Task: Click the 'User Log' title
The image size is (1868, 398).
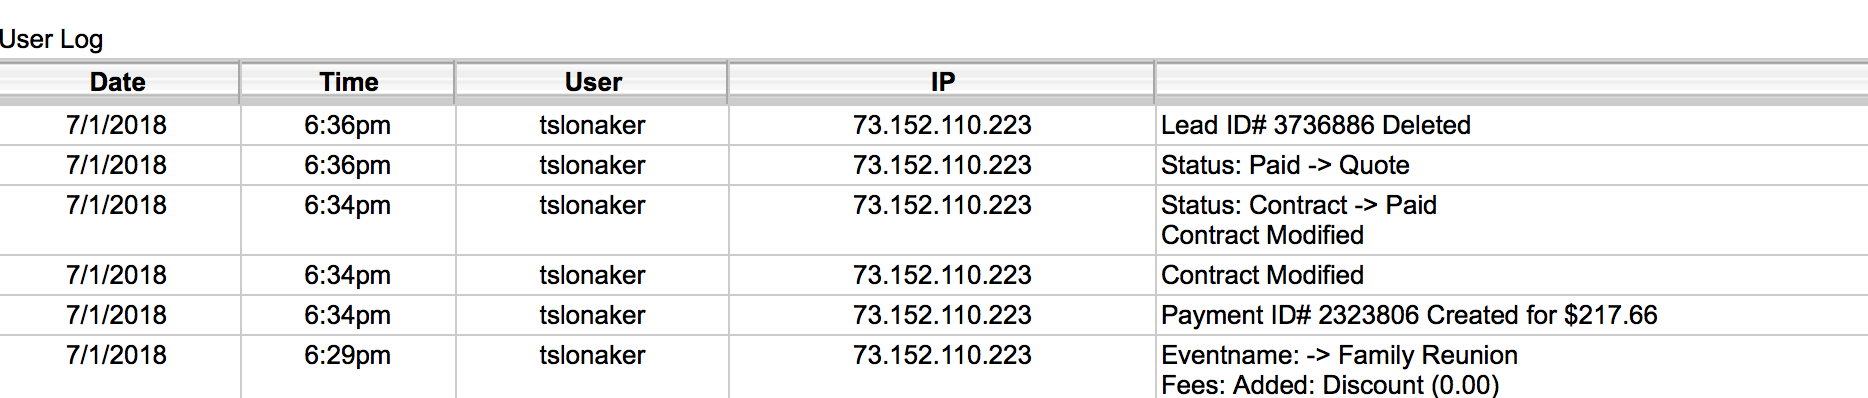Action: tap(51, 39)
